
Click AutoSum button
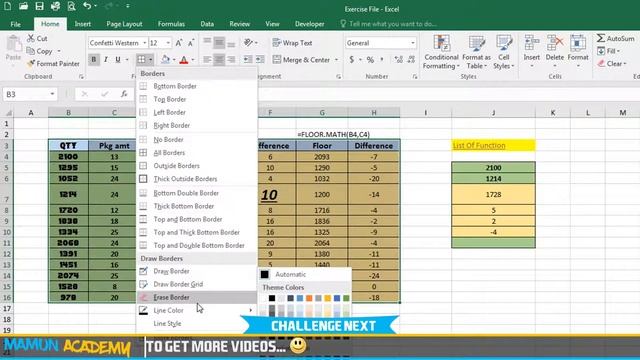tap(616, 38)
